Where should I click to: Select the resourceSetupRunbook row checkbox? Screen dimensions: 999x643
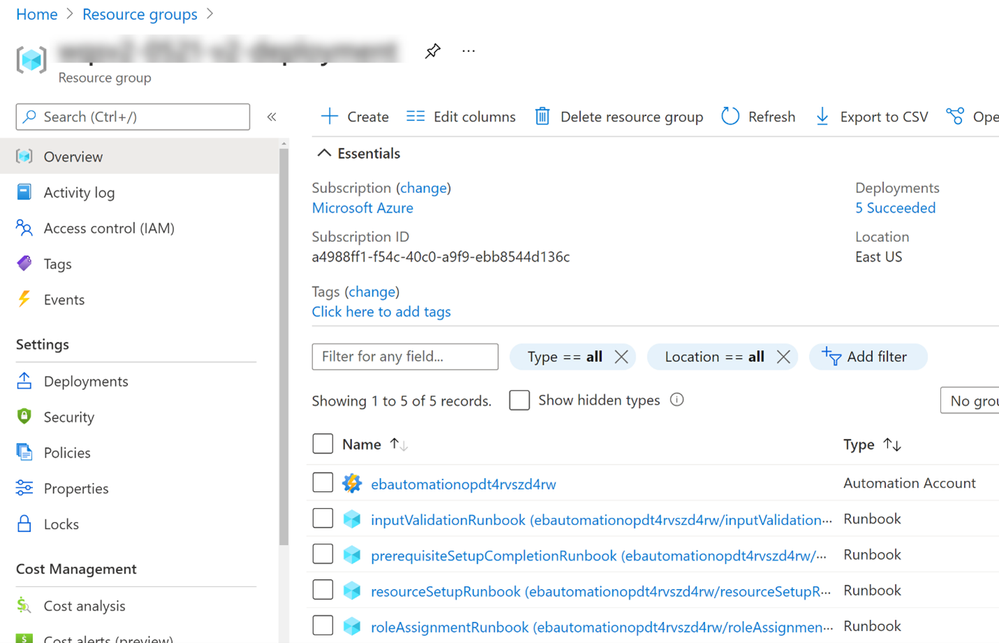click(x=323, y=589)
